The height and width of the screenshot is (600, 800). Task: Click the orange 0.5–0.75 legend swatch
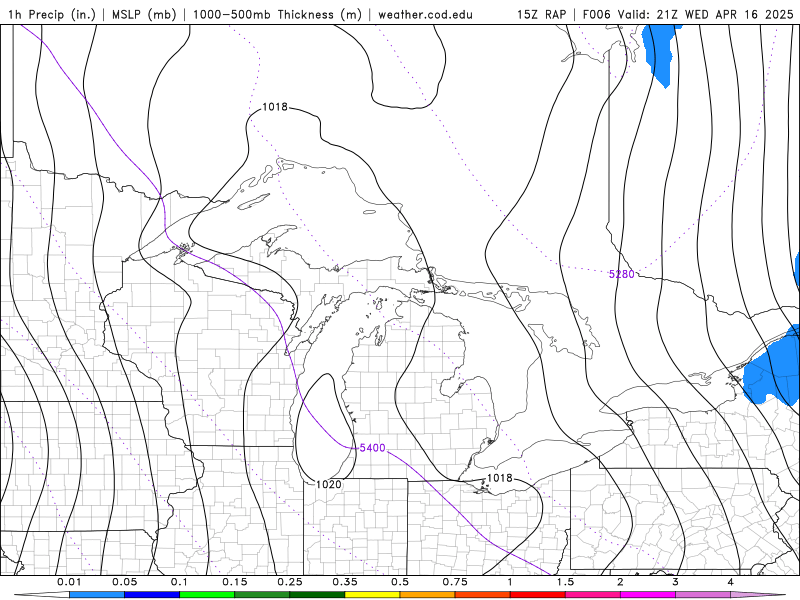tap(428, 595)
